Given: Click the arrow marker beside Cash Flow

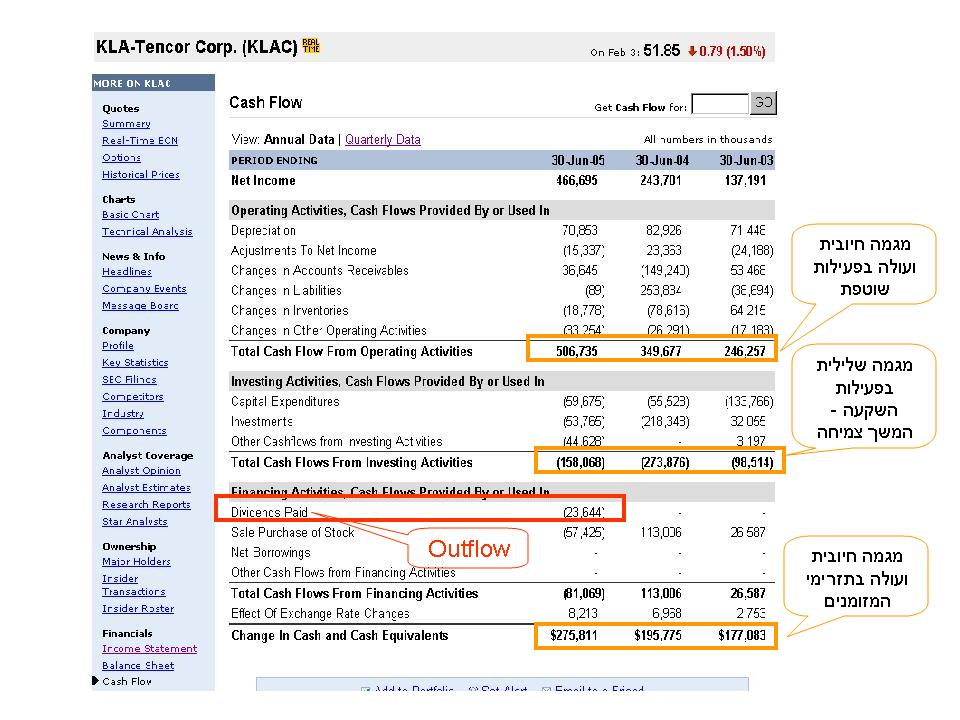Looking at the screenshot, I should click(x=96, y=681).
